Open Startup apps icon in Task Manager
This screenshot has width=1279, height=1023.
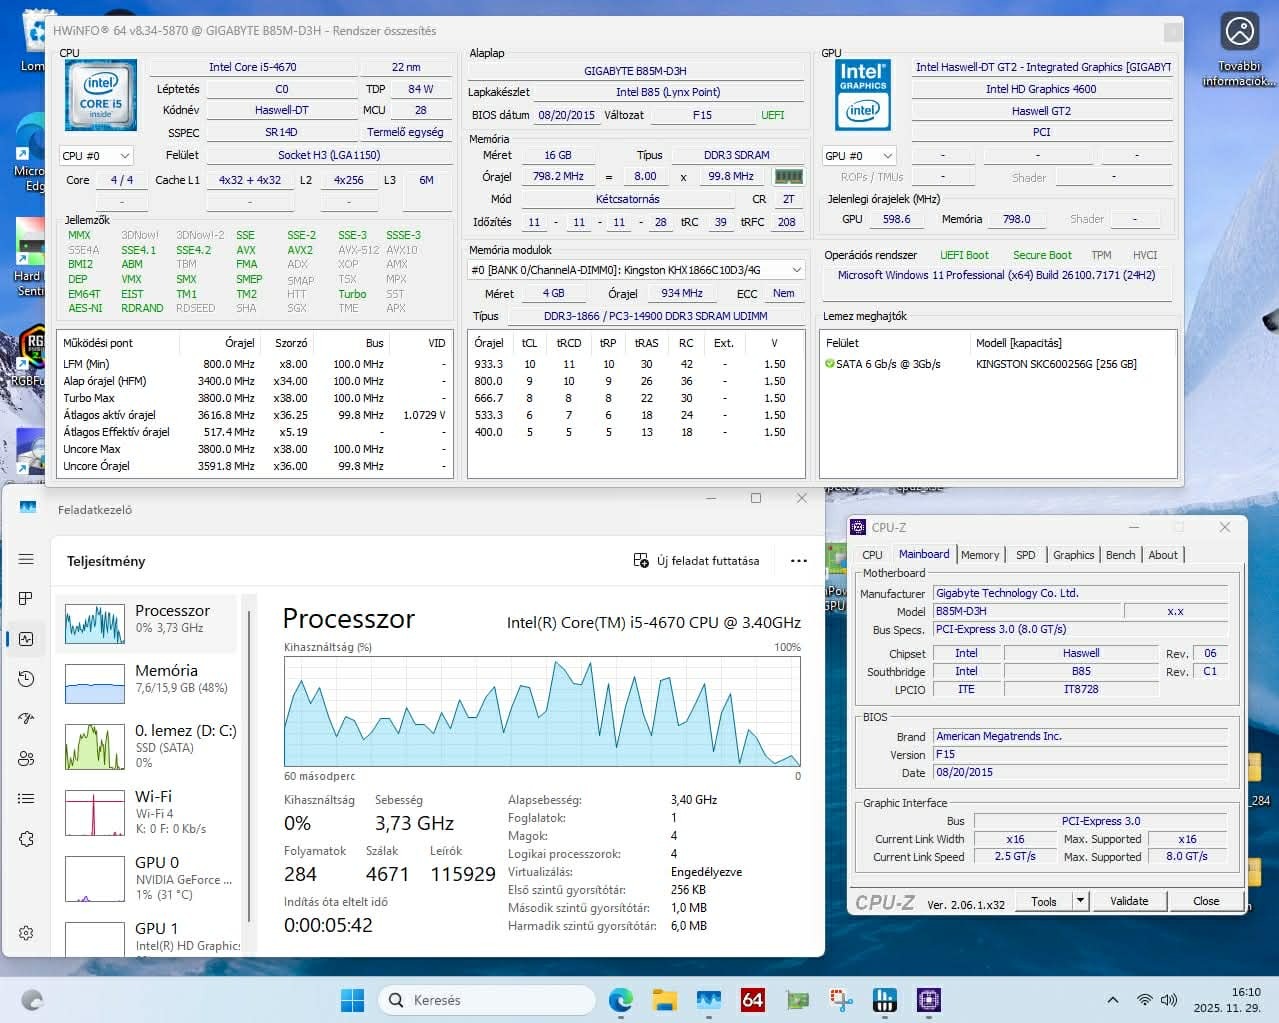coord(26,718)
